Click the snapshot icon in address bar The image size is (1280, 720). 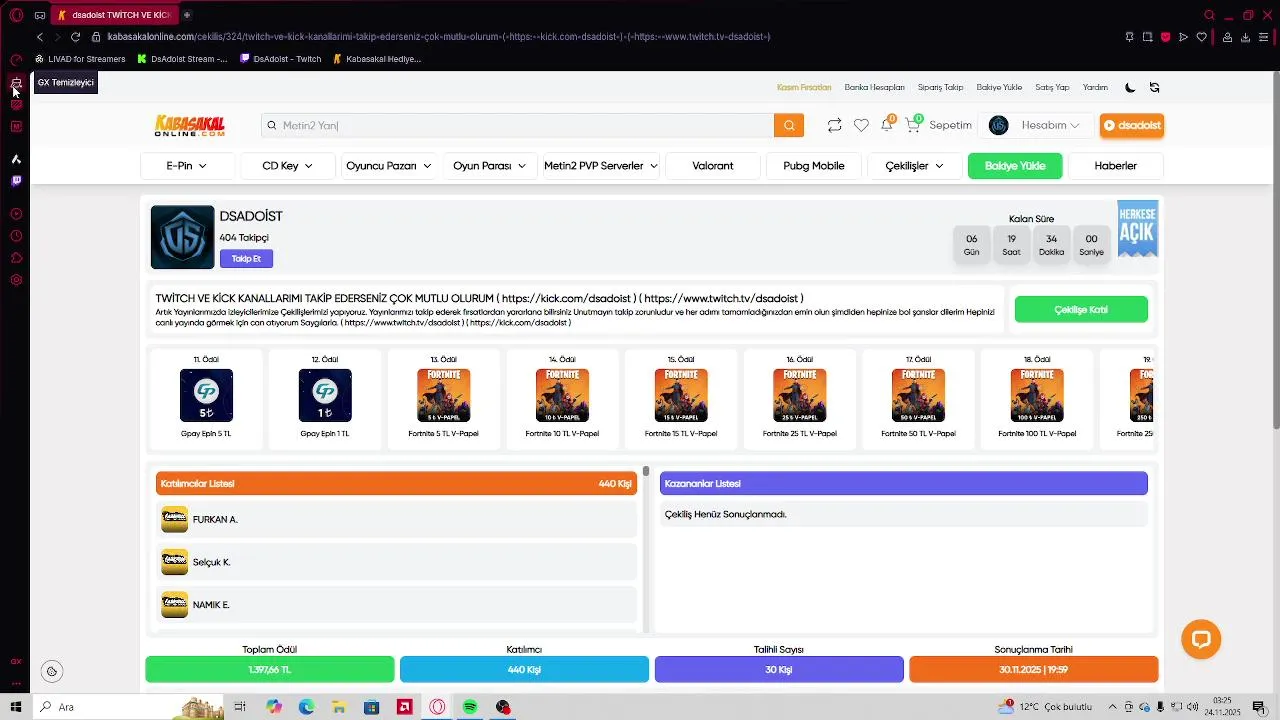[1148, 37]
